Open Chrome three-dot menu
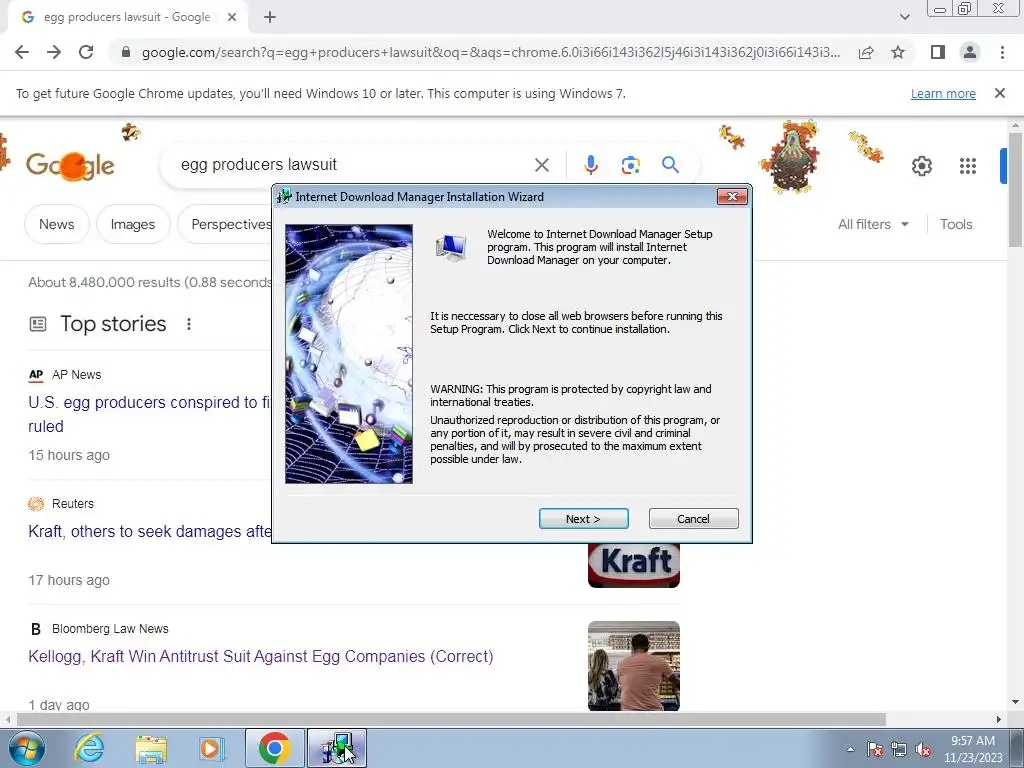 pyautogui.click(x=1002, y=52)
